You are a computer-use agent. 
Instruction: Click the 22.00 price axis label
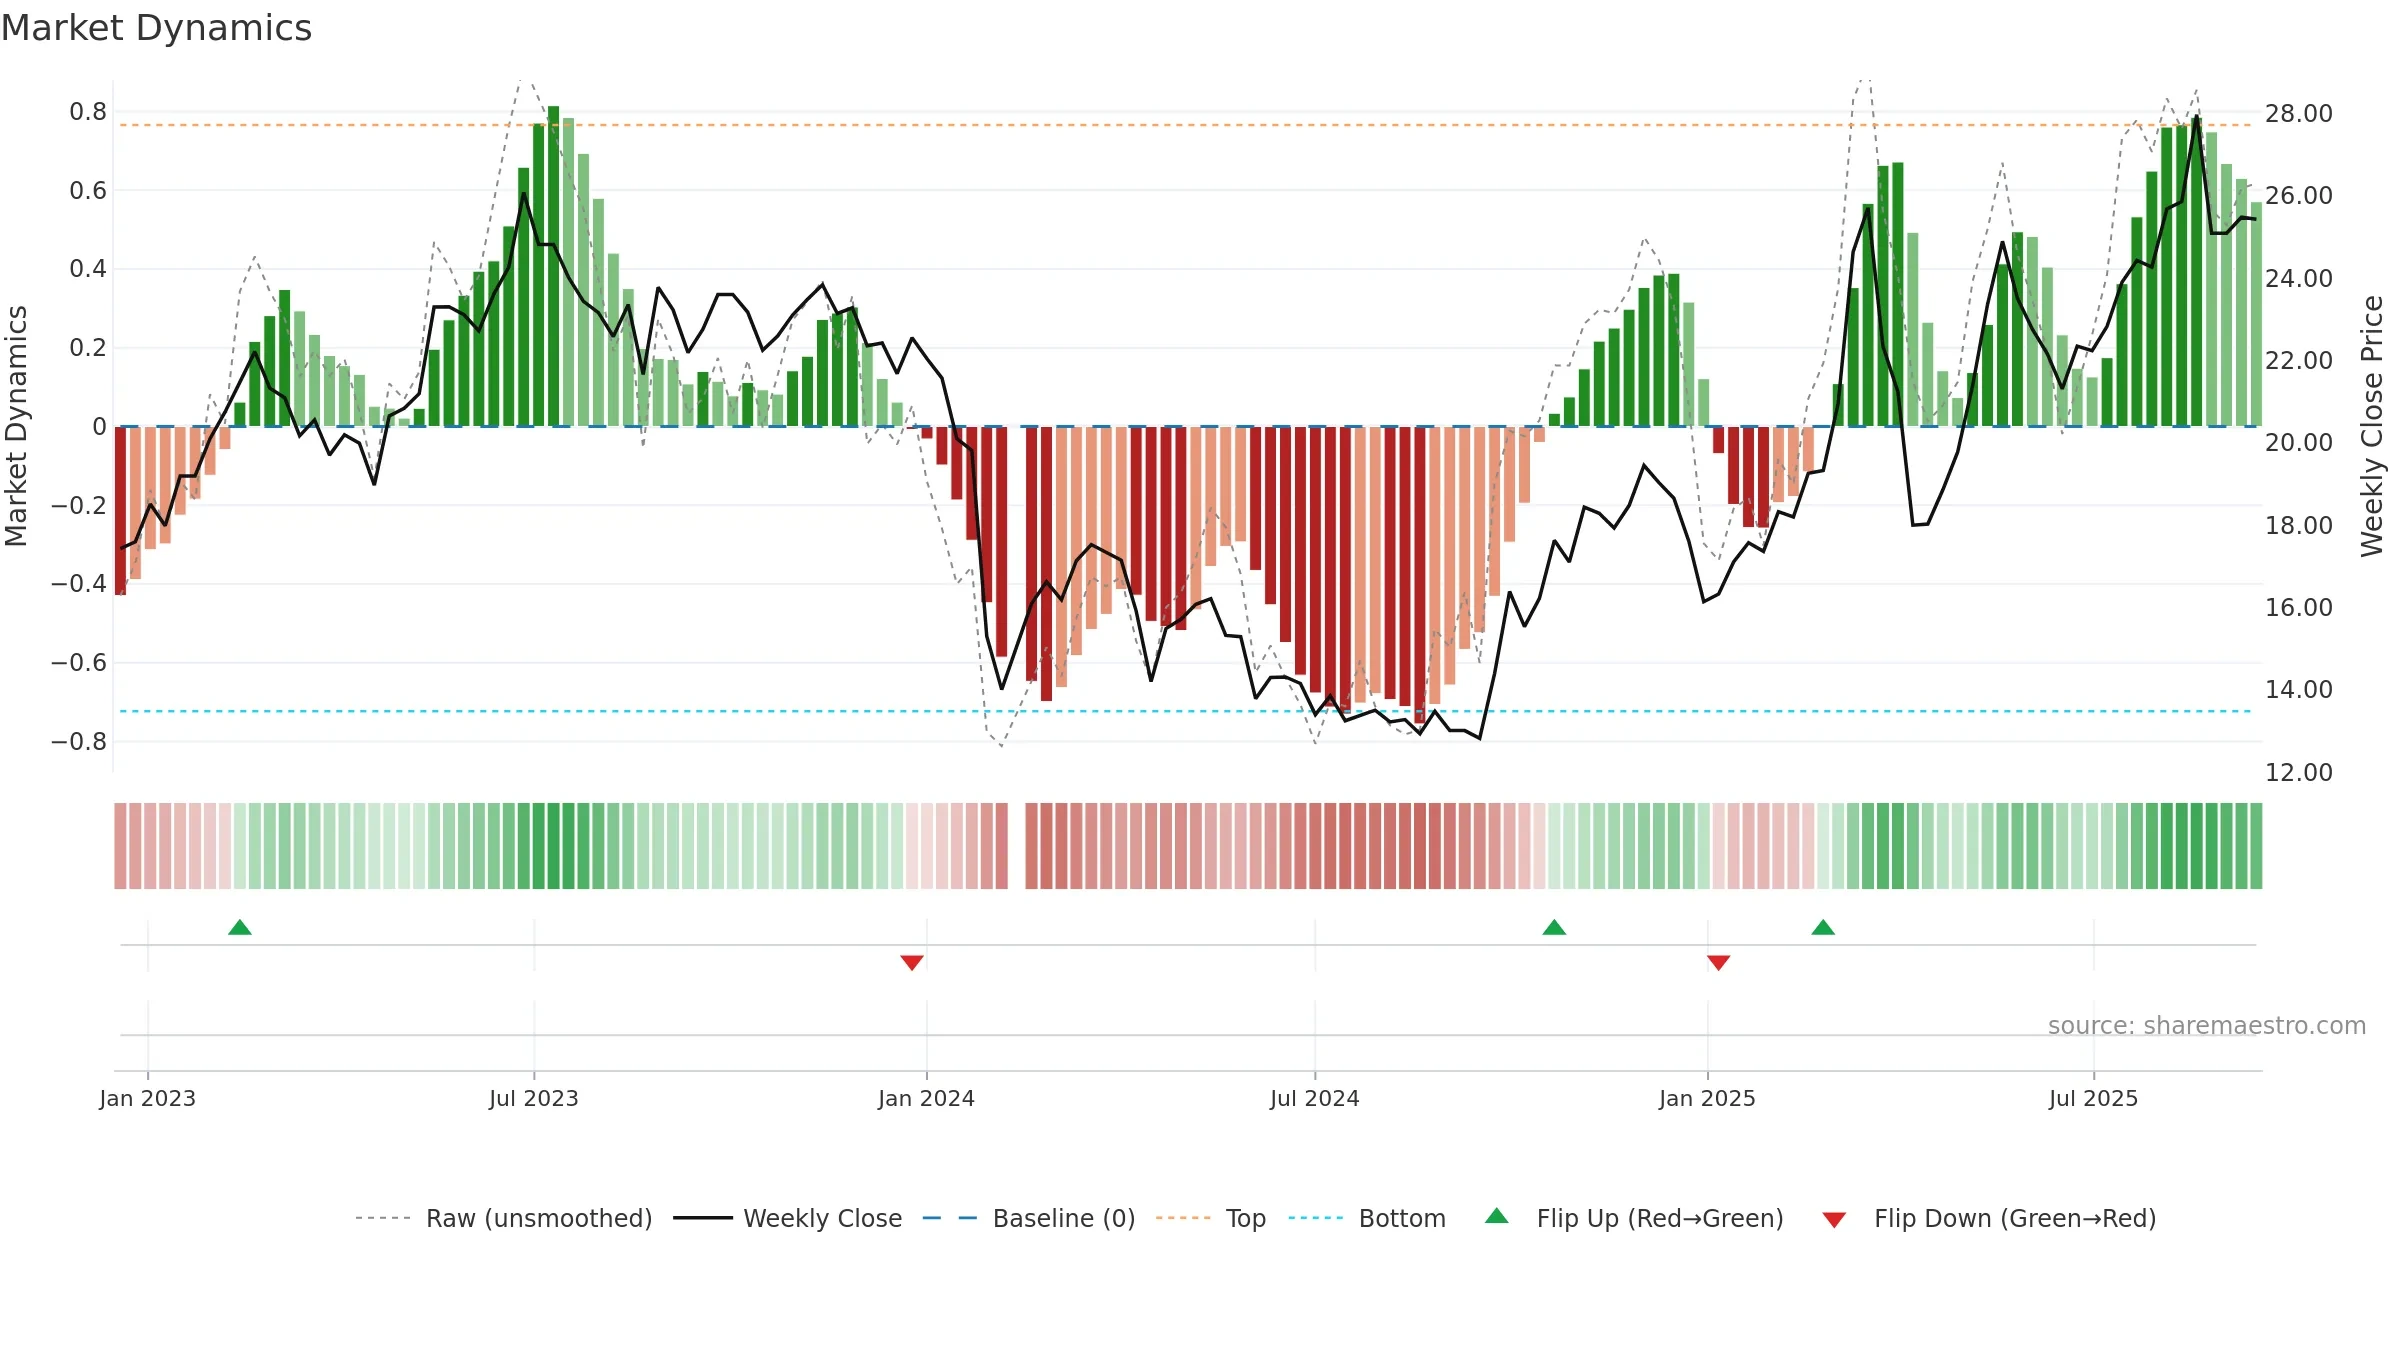pos(2299,360)
